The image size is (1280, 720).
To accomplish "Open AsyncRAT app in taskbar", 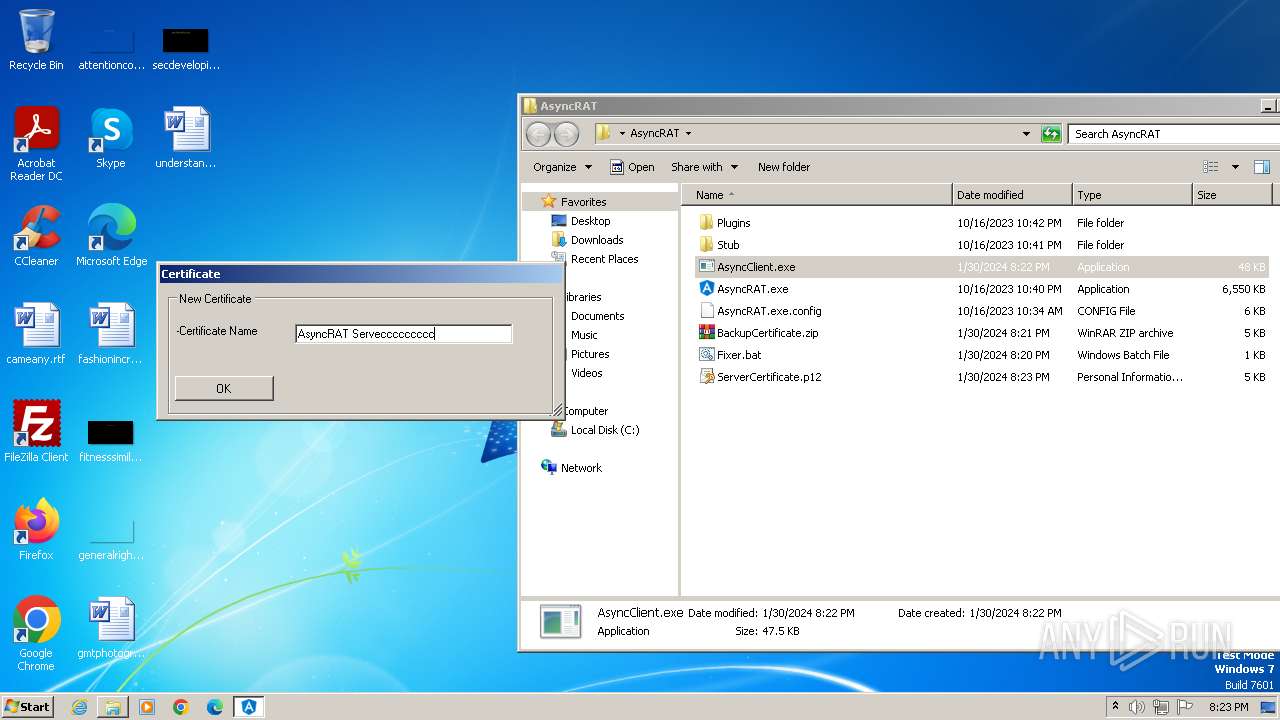I will pos(249,707).
